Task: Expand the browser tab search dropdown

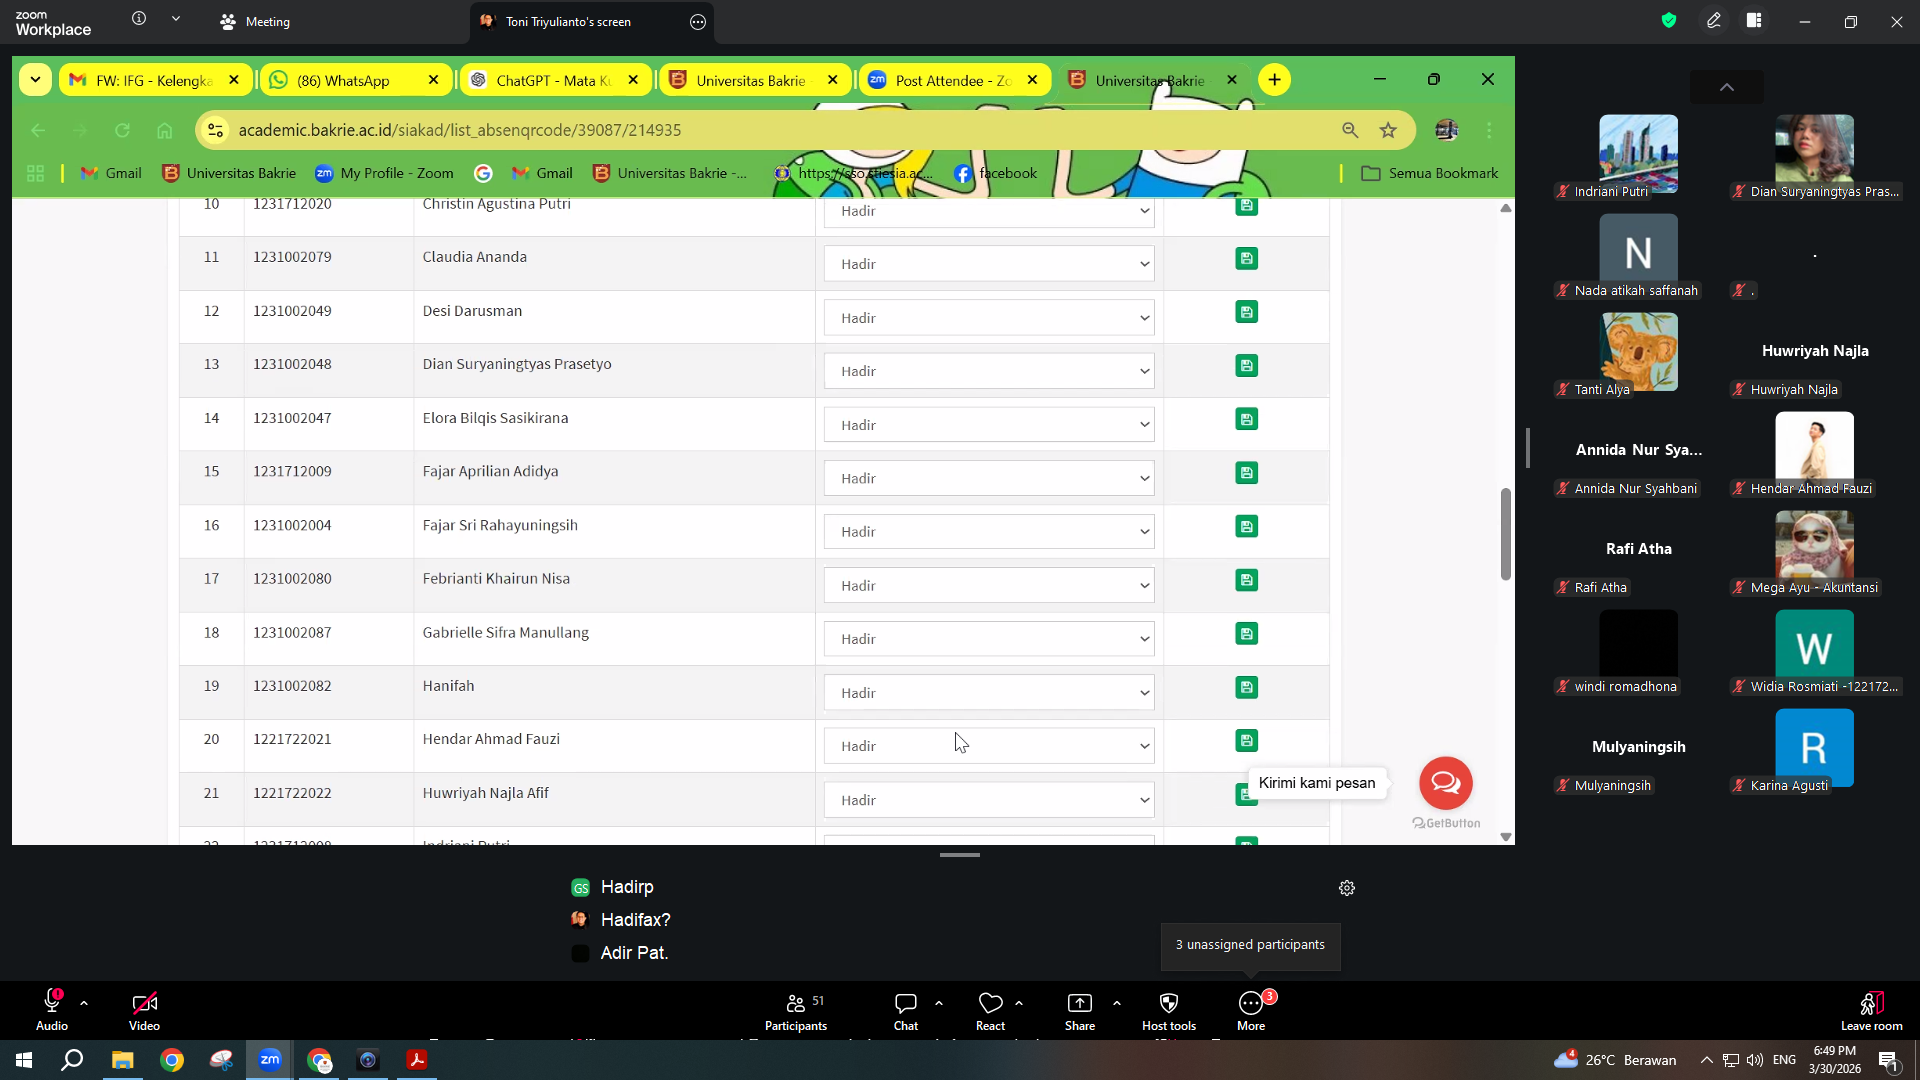Action: pyautogui.click(x=35, y=80)
